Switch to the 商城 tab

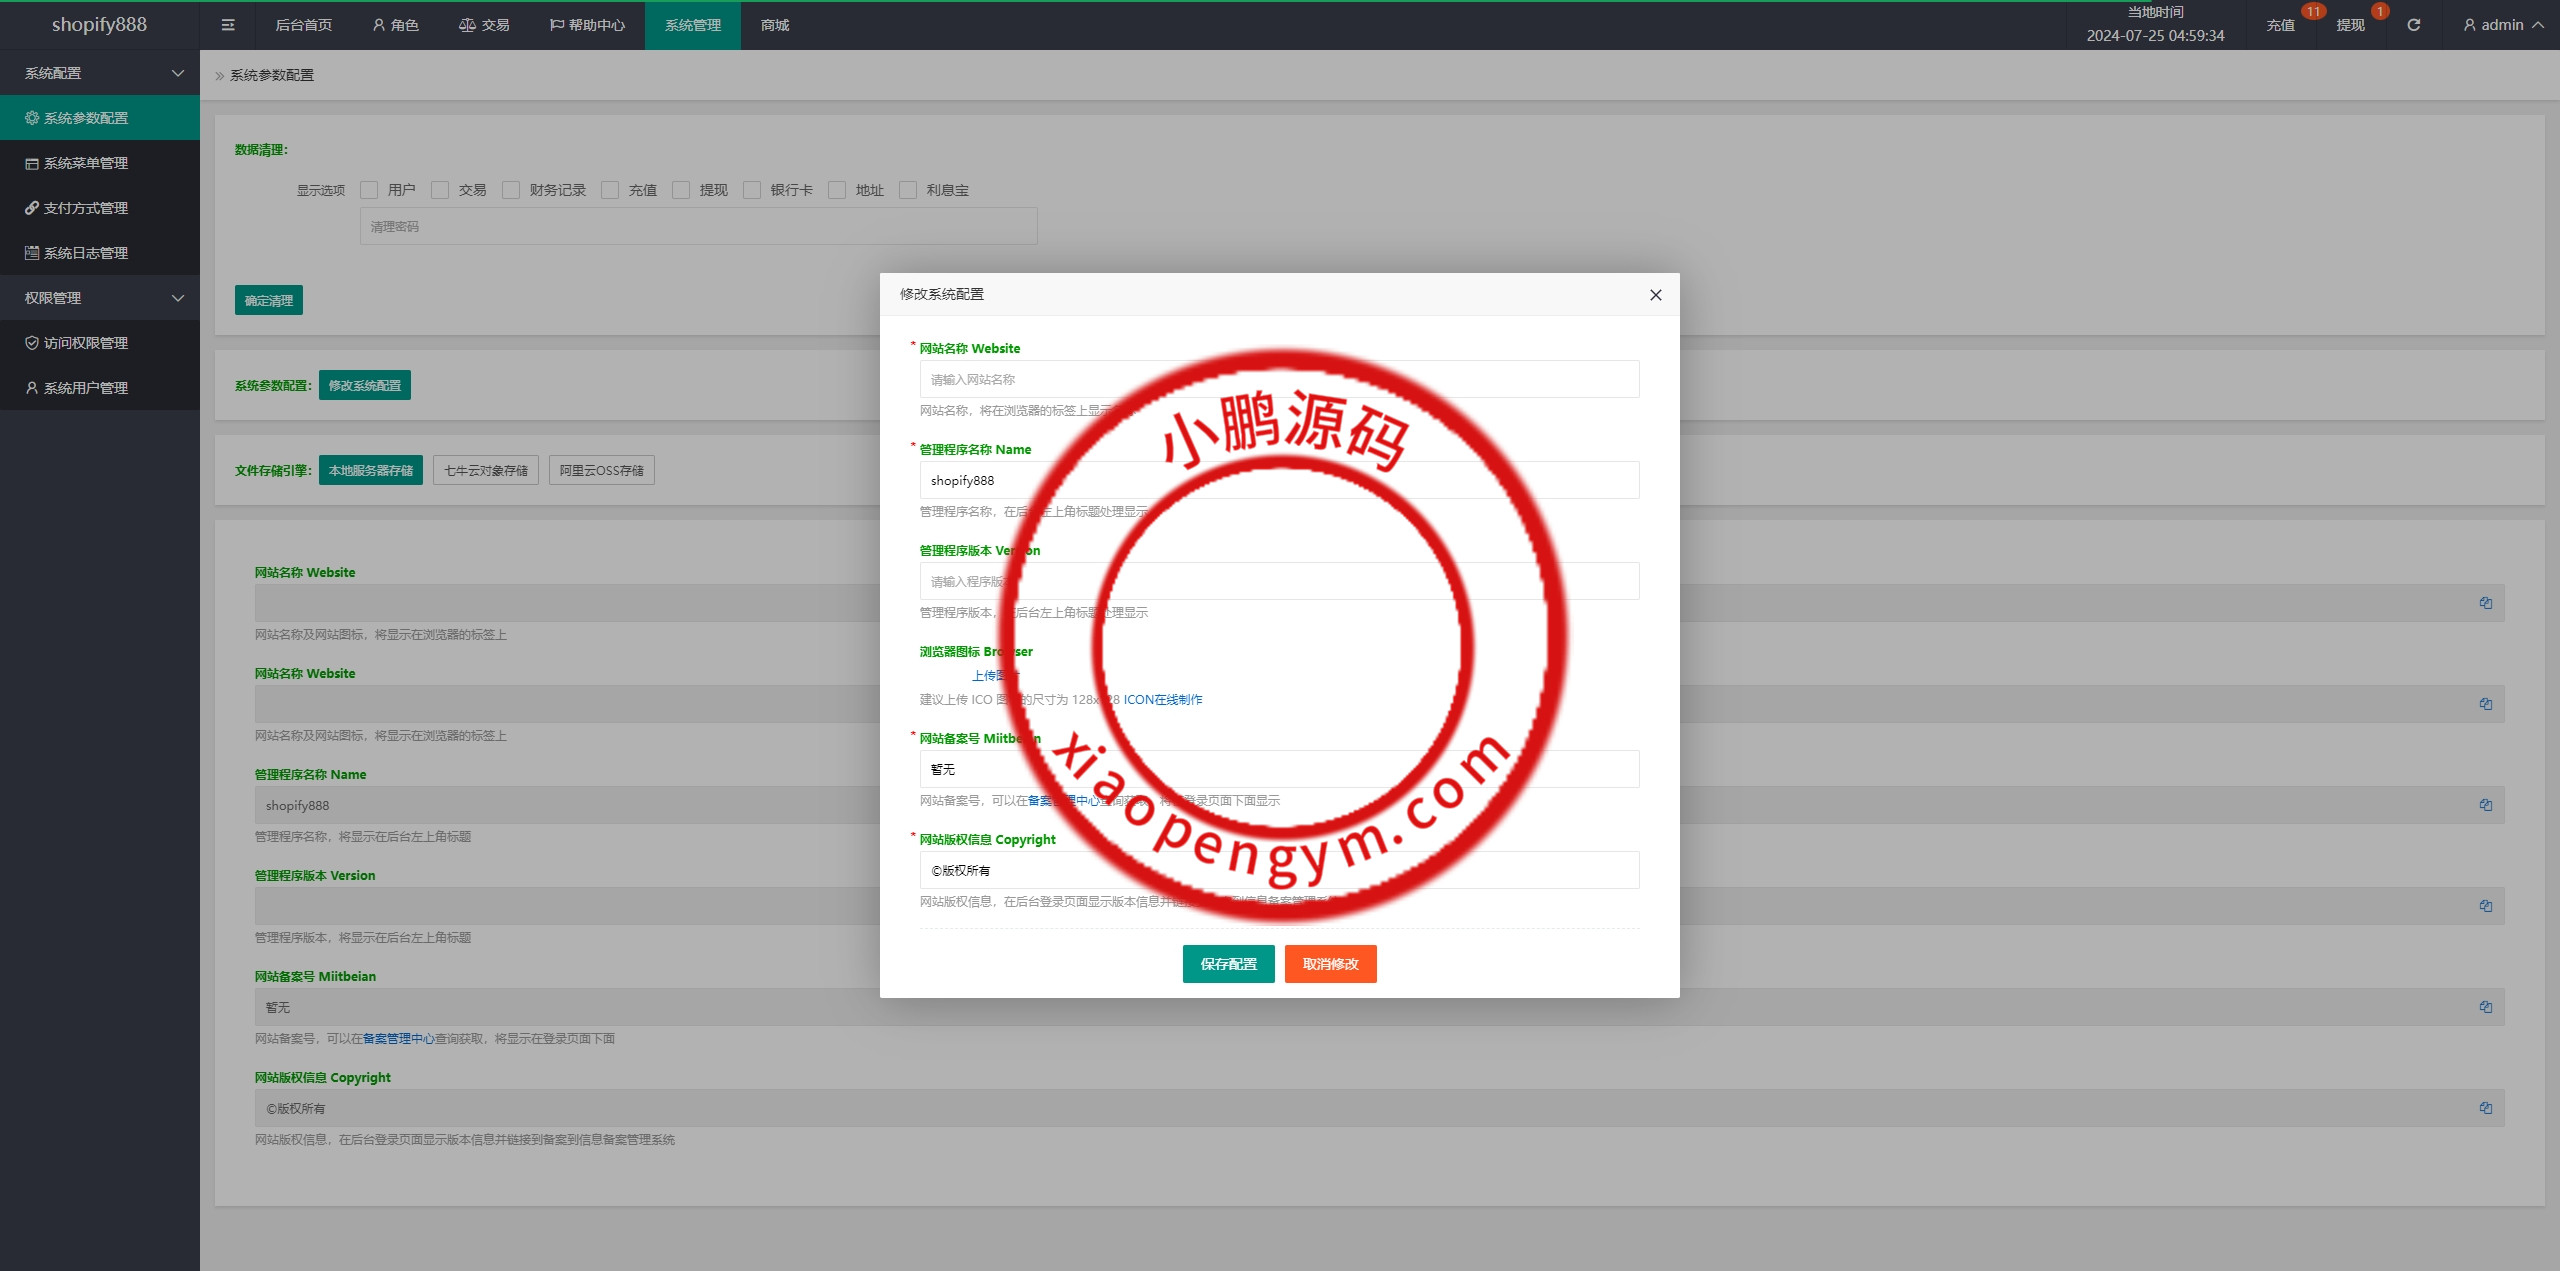click(775, 25)
